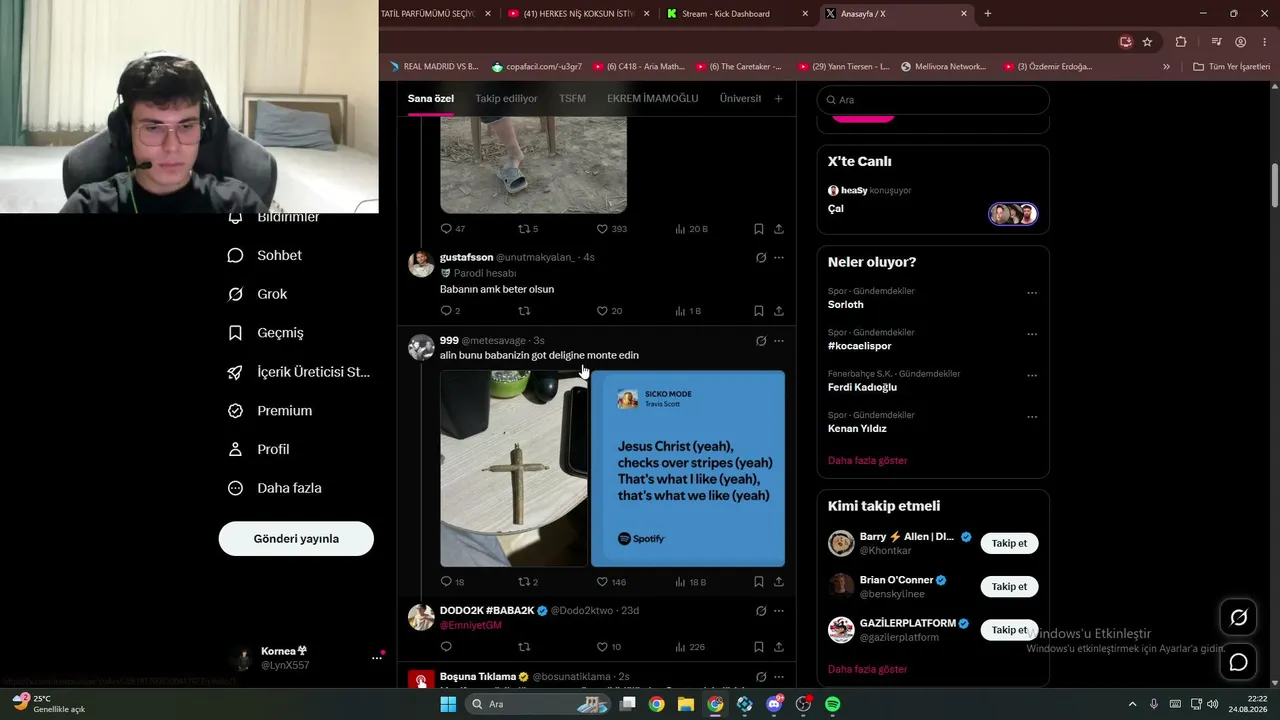Bookmark the 999 @metesavage post
This screenshot has height=720, width=1280.
click(759, 582)
